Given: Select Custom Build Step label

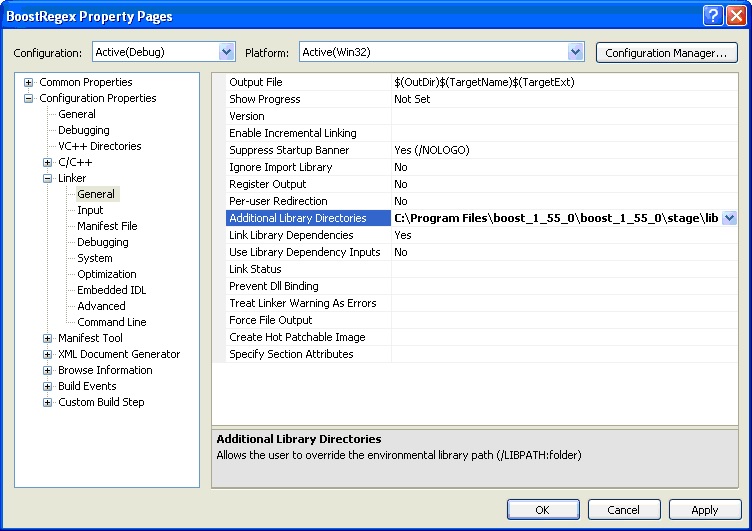Looking at the screenshot, I should pyautogui.click(x=101, y=402).
